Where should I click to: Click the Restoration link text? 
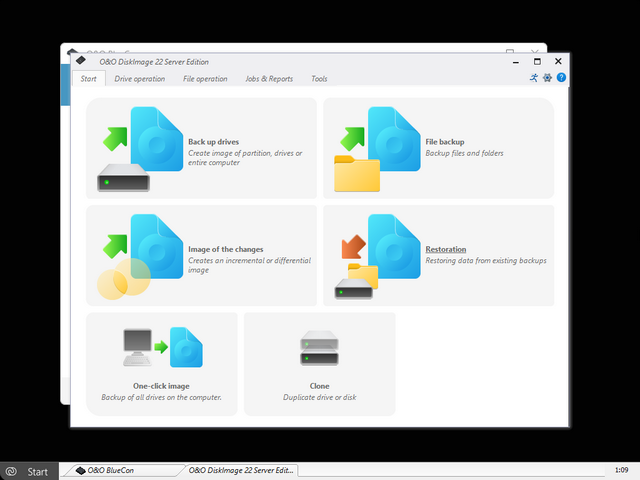click(x=445, y=249)
